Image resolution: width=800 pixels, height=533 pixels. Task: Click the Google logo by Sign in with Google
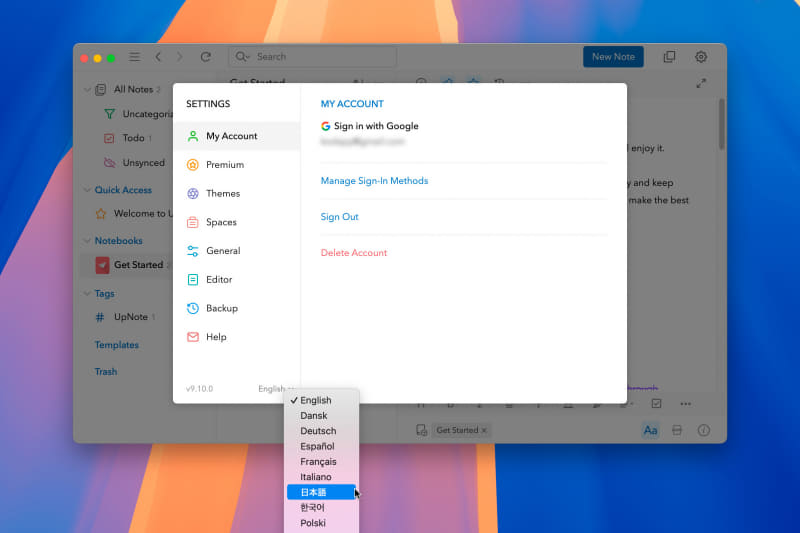[x=326, y=126]
